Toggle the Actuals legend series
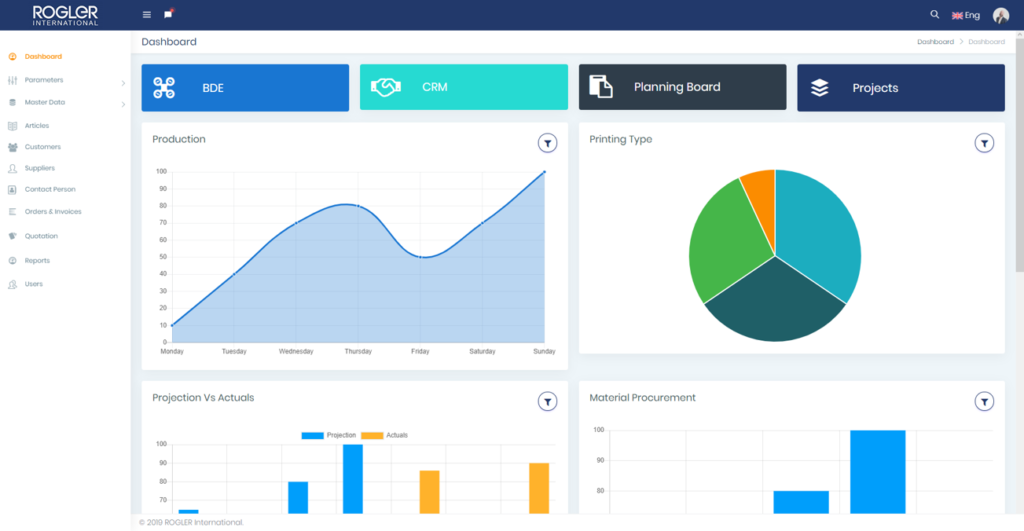Image resolution: width=1024 pixels, height=531 pixels. [385, 435]
